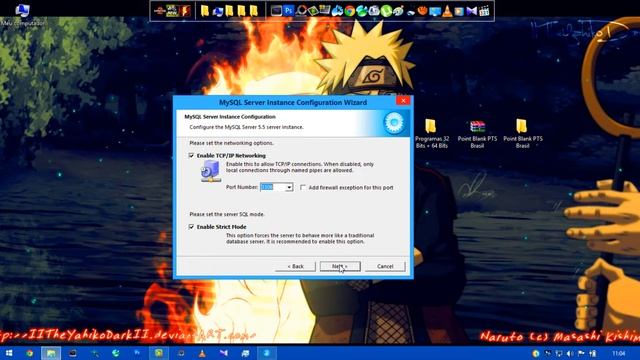
Task: Switch to MySQL wizard taskbar item
Action: click(x=266, y=353)
